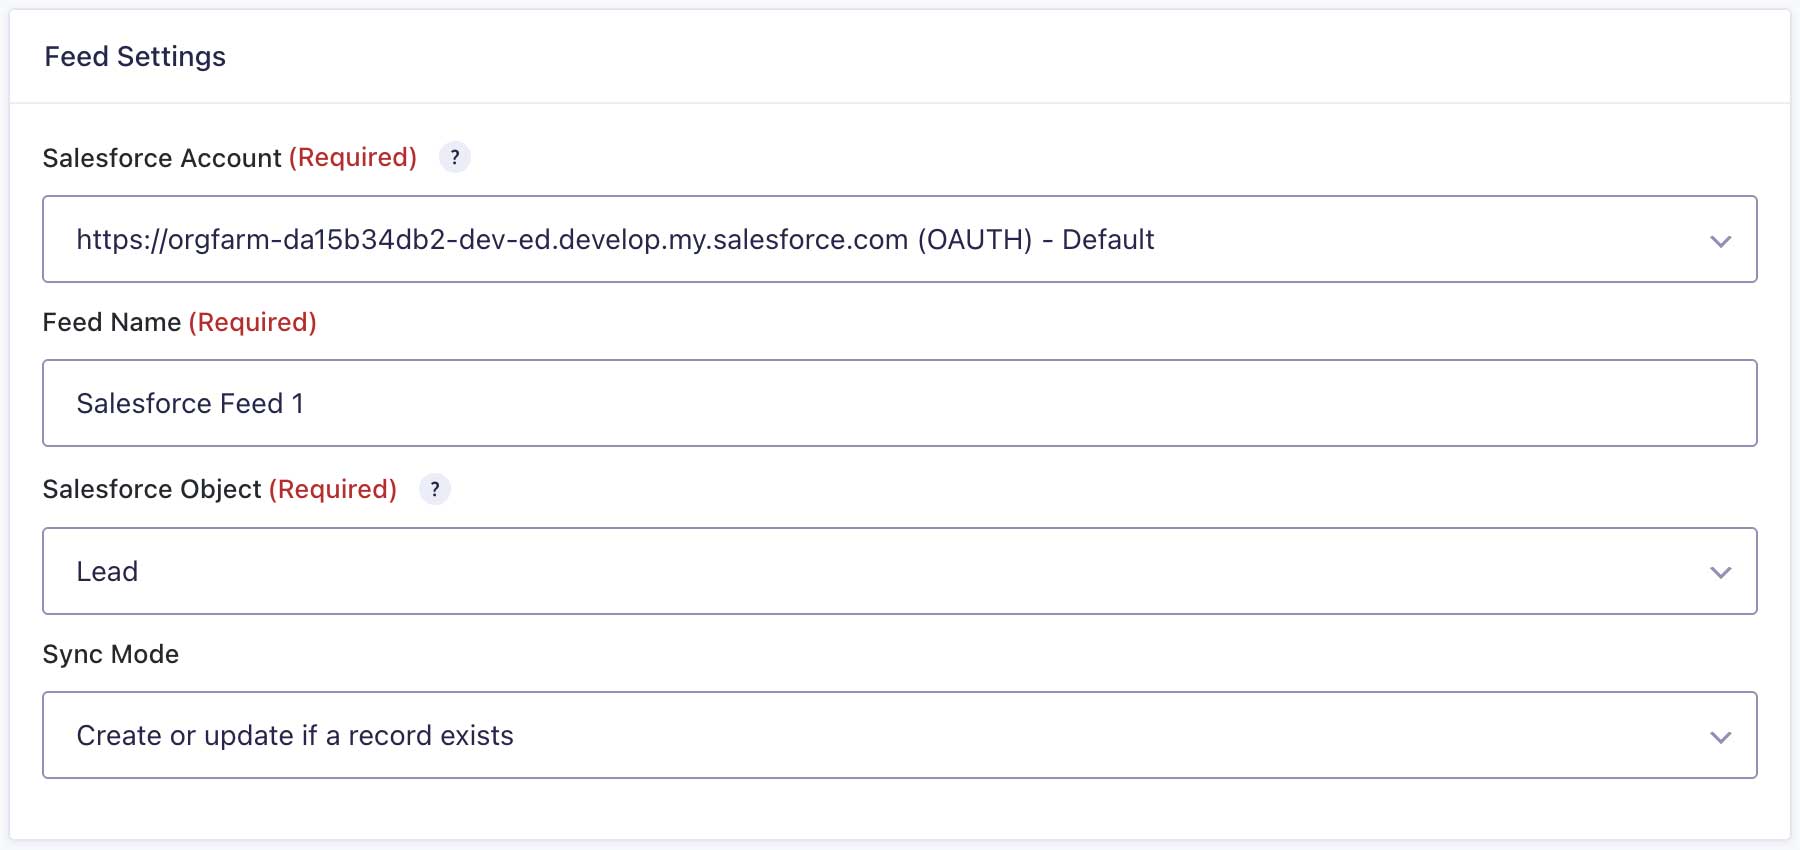Click the Required text beside Salesforce Account
The width and height of the screenshot is (1800, 850).
click(x=352, y=157)
